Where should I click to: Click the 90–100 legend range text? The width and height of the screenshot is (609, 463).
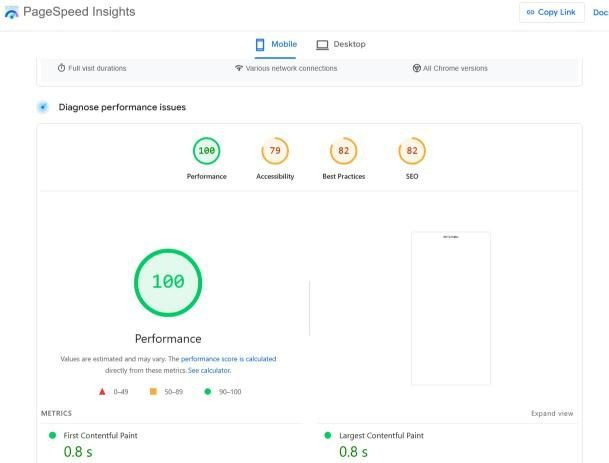[x=230, y=392]
